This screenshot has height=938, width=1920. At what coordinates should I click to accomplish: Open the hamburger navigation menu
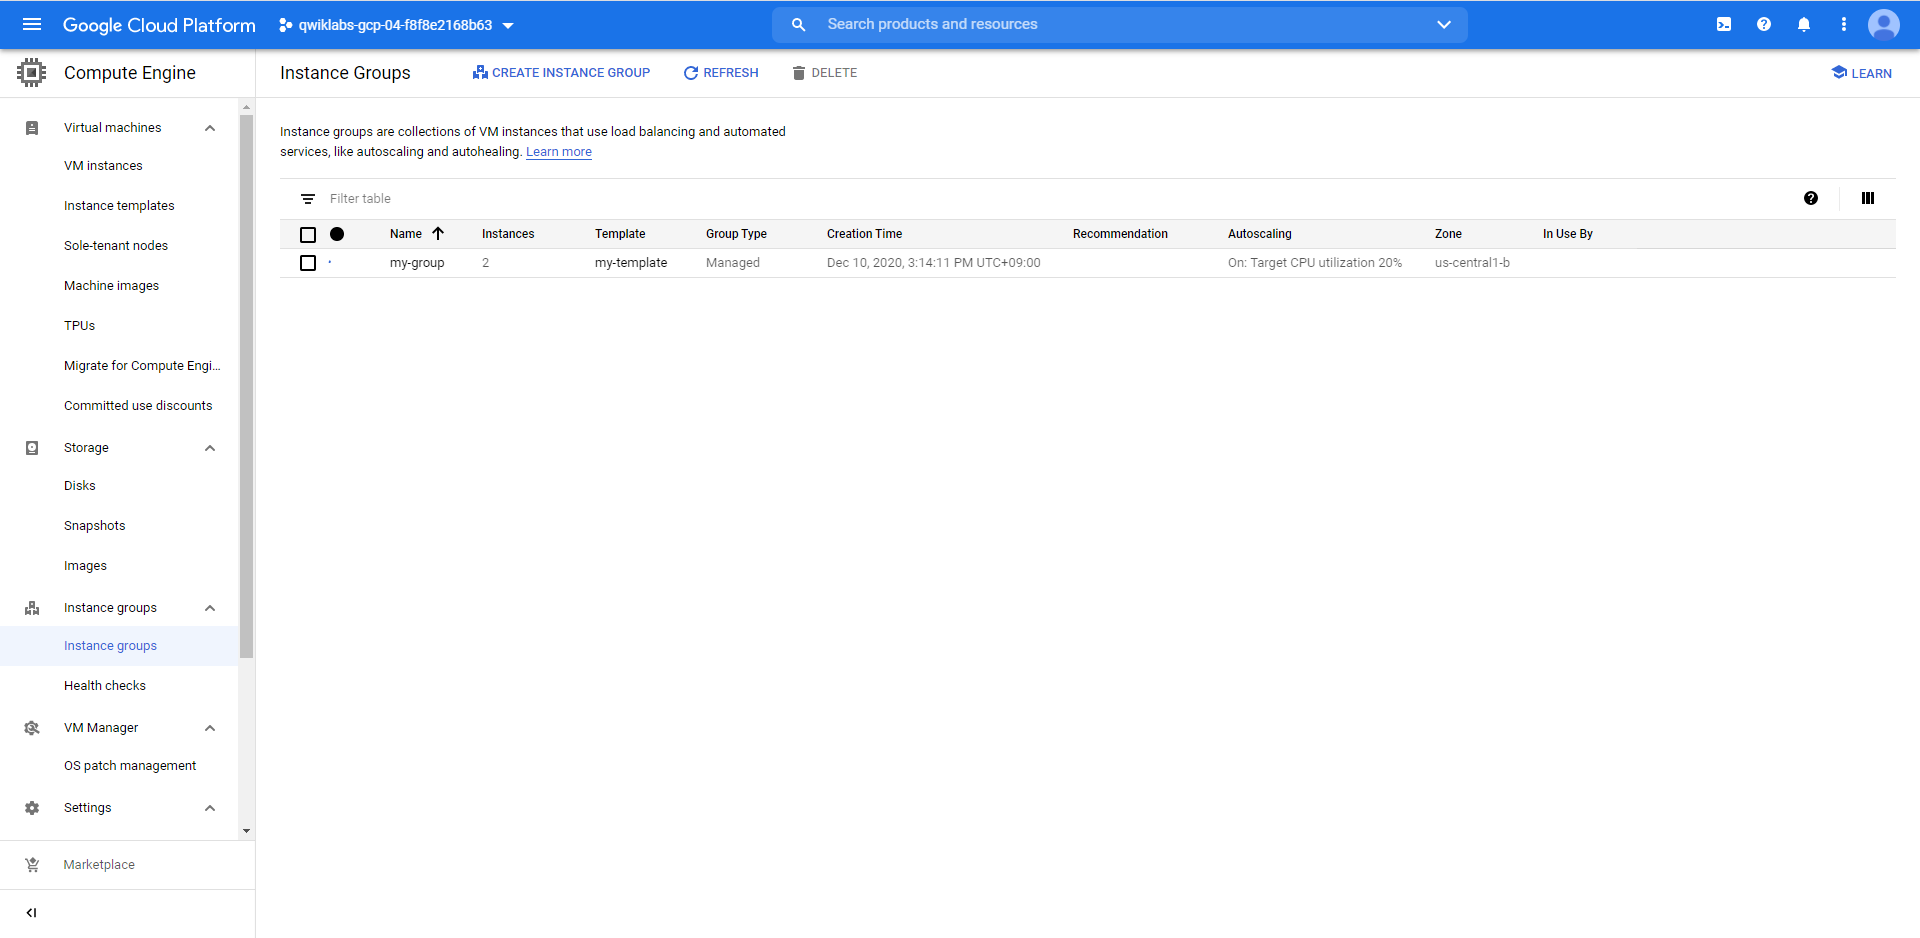pyautogui.click(x=32, y=24)
